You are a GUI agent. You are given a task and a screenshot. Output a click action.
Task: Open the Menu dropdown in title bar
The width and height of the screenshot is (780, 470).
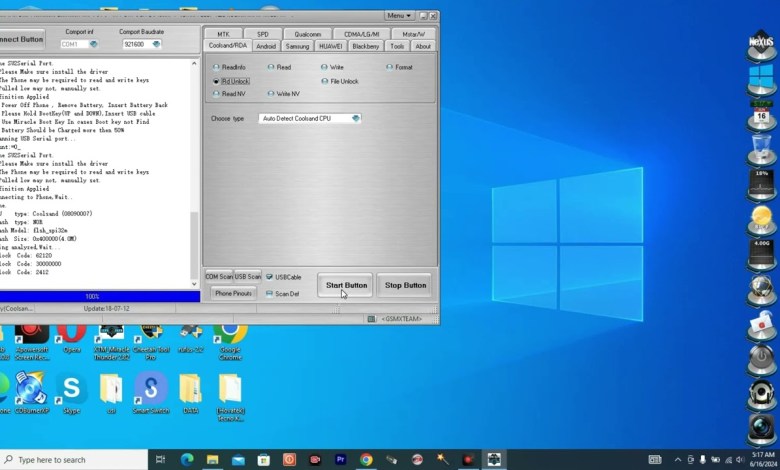tap(399, 16)
